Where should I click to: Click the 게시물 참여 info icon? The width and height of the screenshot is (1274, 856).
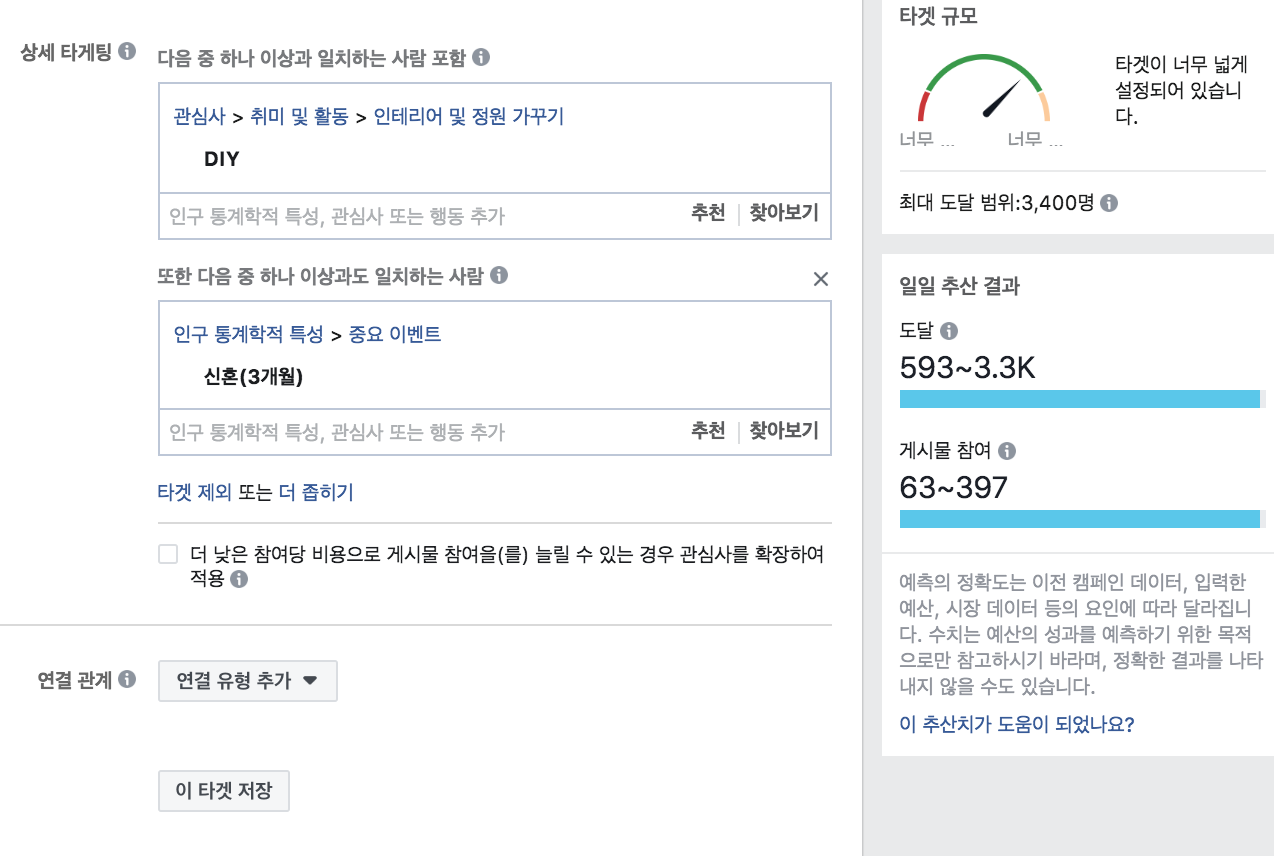1007,451
